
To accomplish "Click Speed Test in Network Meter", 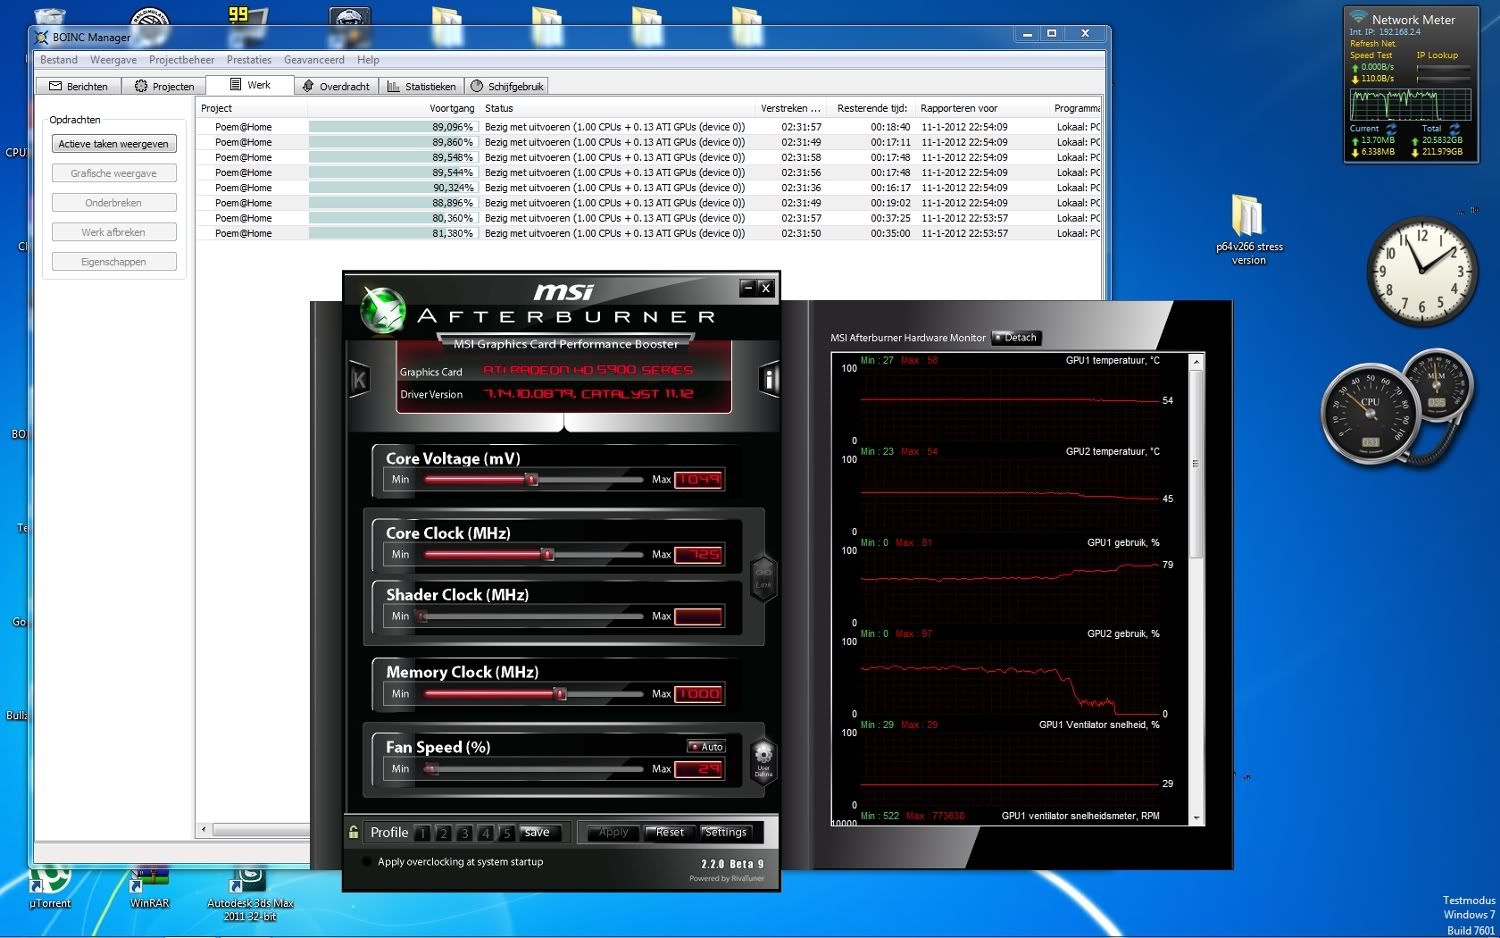I will 1371,56.
